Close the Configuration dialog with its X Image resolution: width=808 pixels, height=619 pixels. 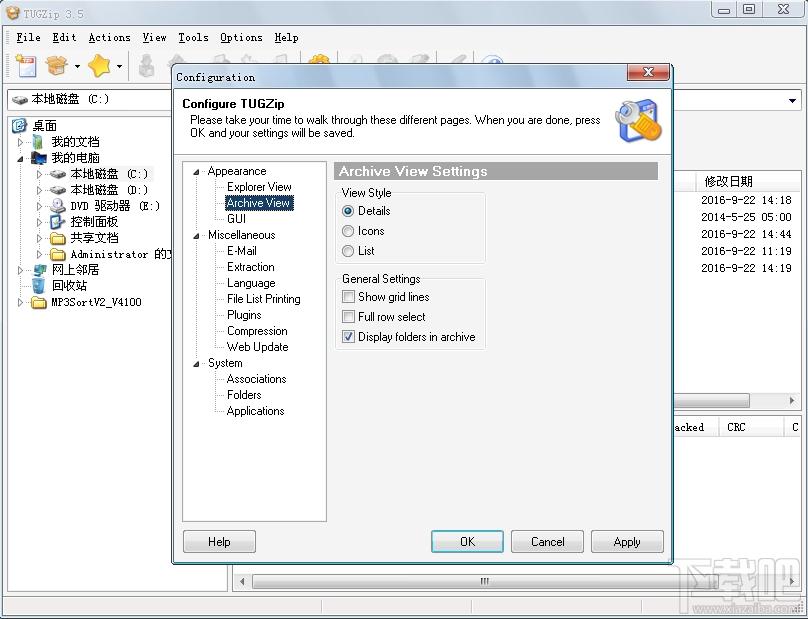[648, 72]
